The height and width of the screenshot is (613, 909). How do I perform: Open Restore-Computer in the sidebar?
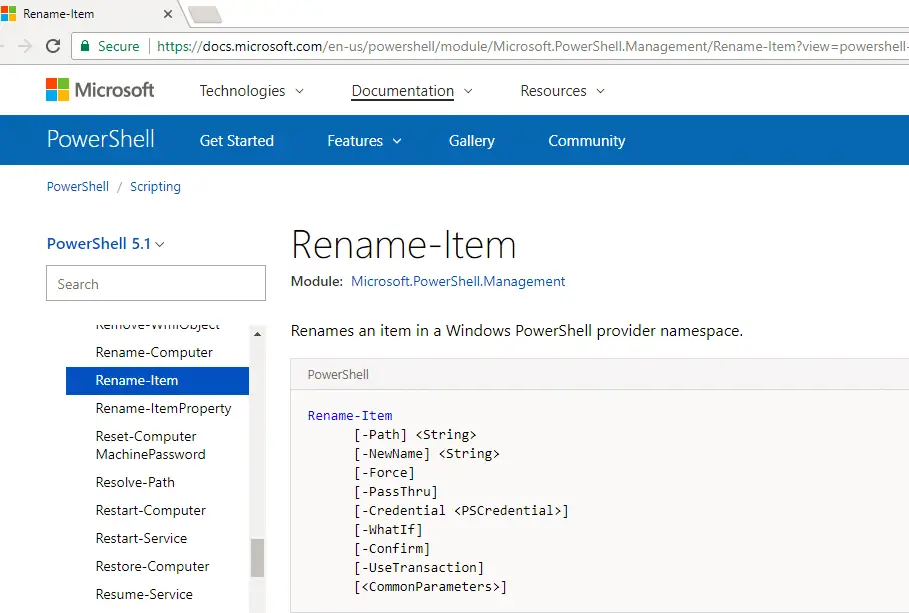pos(152,566)
